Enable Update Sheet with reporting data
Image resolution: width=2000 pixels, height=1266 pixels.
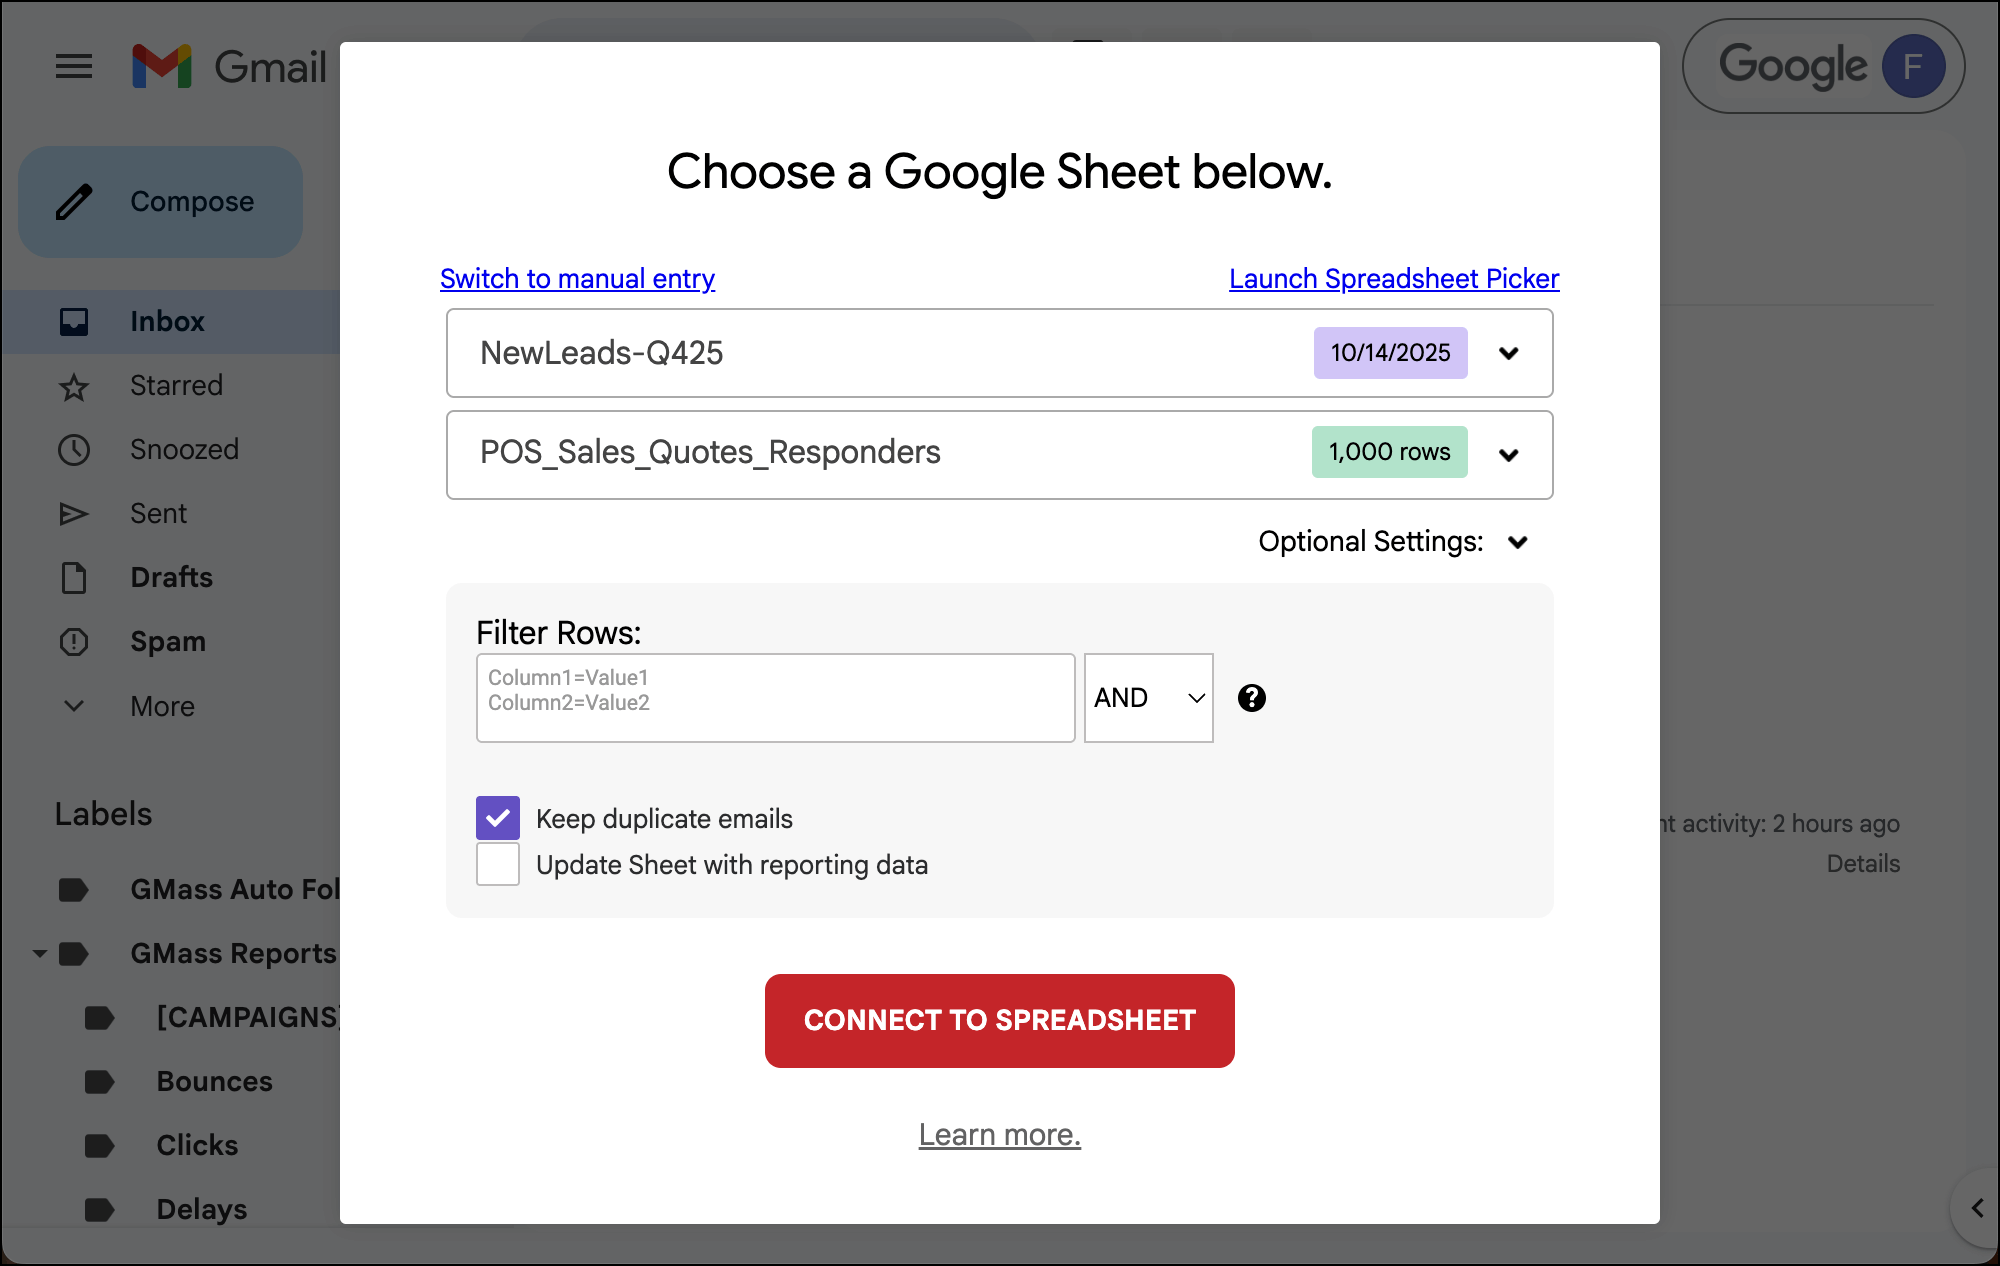click(498, 864)
